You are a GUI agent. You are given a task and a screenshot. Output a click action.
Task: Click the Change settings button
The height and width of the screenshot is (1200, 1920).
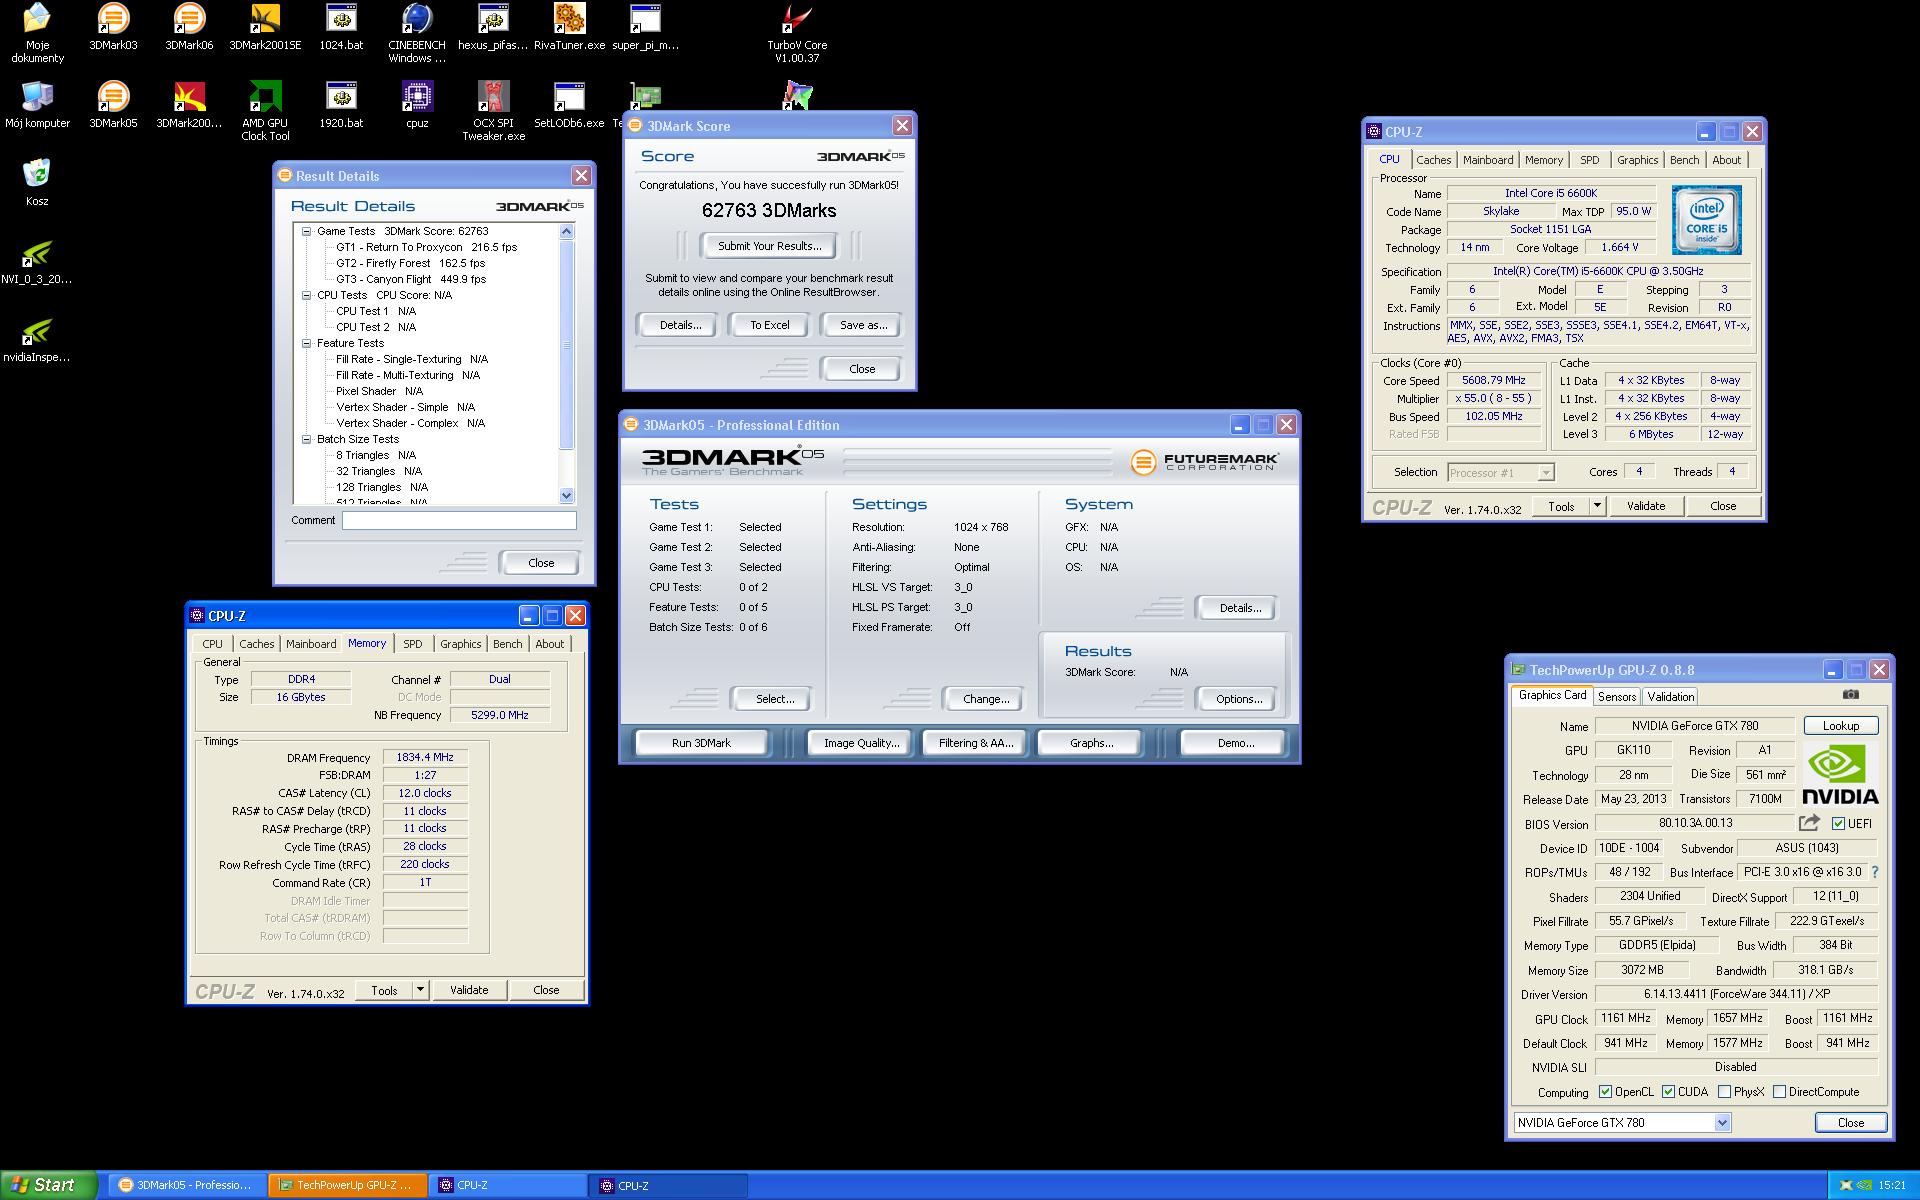pos(986,699)
